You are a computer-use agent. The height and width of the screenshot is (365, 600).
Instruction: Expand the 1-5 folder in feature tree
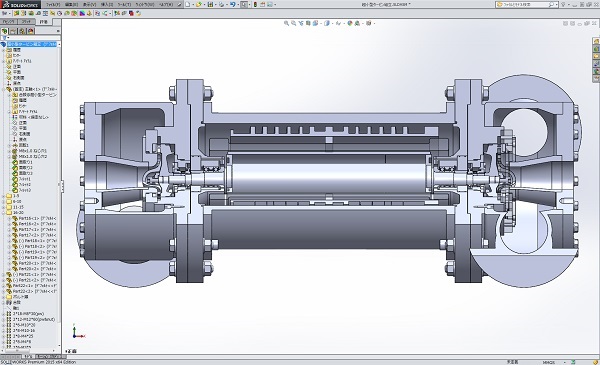4,196
